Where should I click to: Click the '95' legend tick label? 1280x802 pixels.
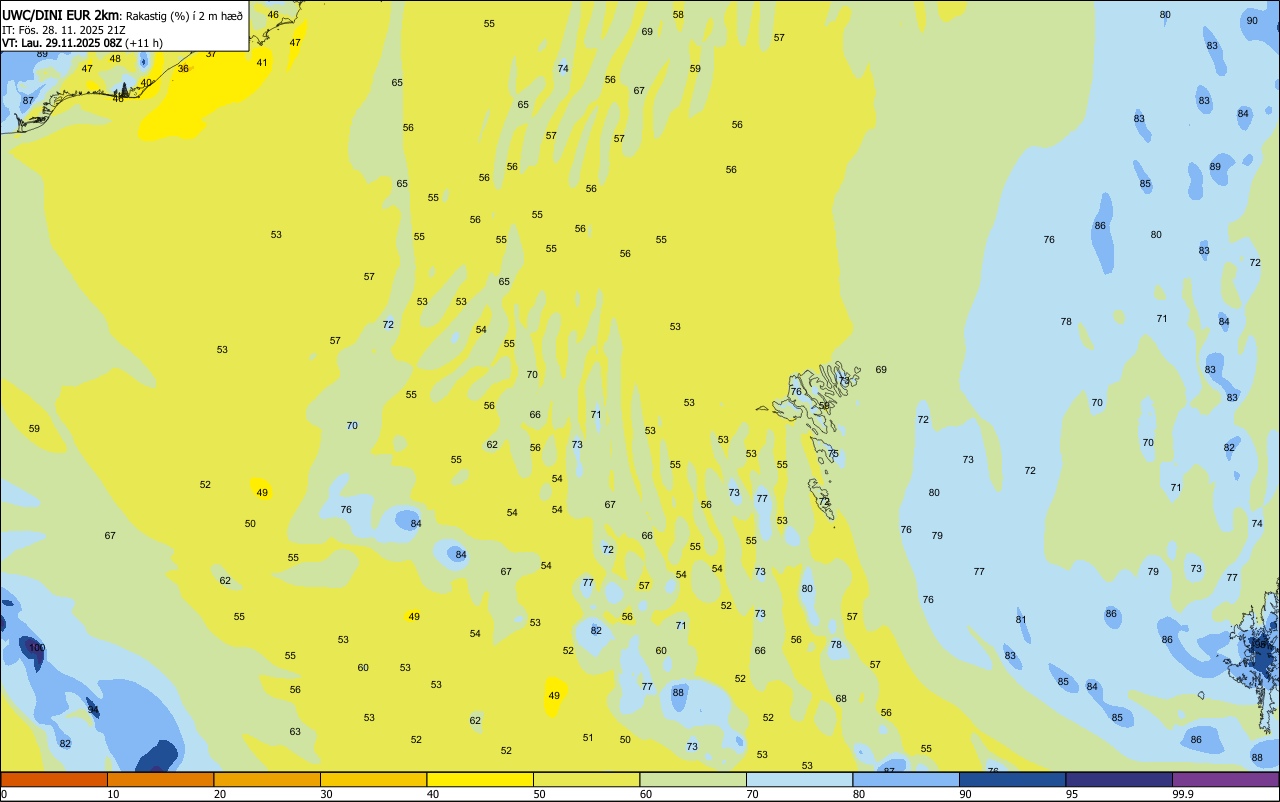point(1072,794)
